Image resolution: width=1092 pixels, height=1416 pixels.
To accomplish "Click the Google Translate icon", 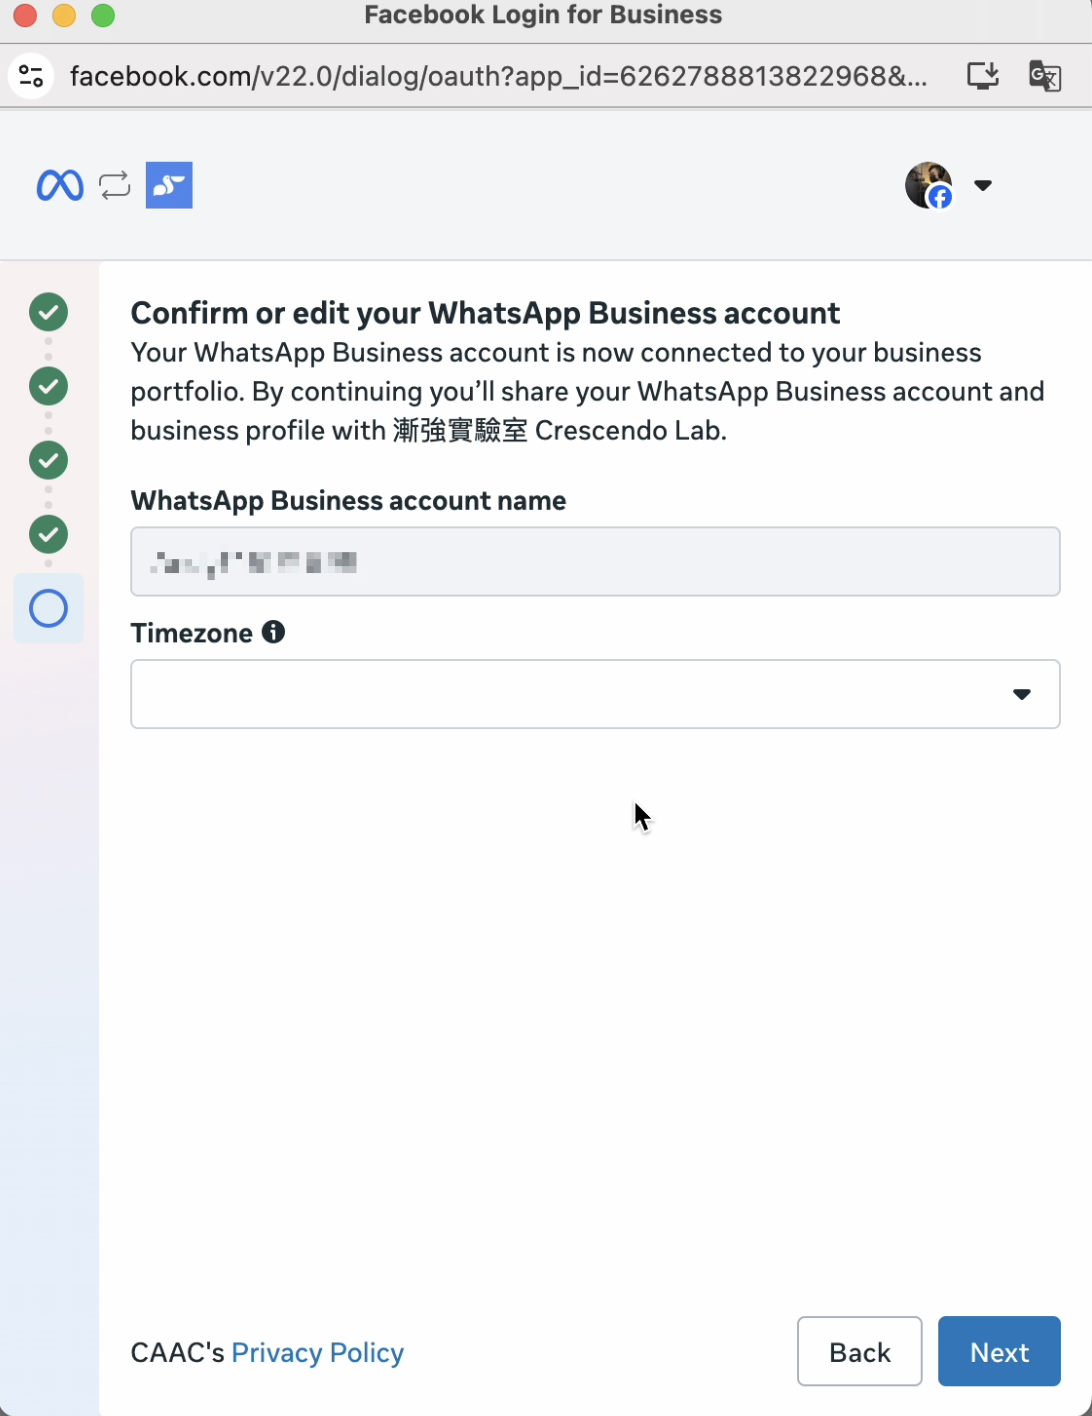I will pyautogui.click(x=1045, y=76).
